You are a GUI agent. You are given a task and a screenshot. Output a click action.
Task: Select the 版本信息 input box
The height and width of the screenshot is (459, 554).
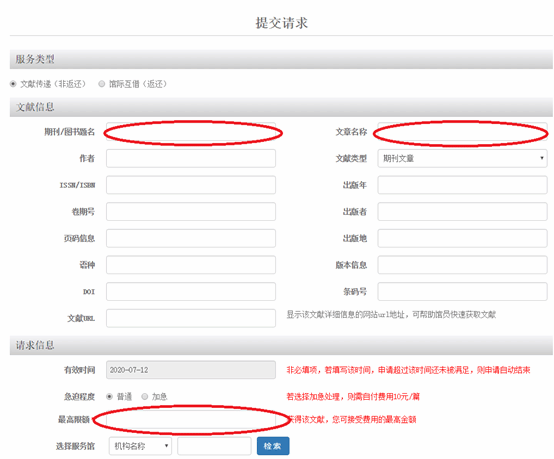pyautogui.click(x=462, y=265)
